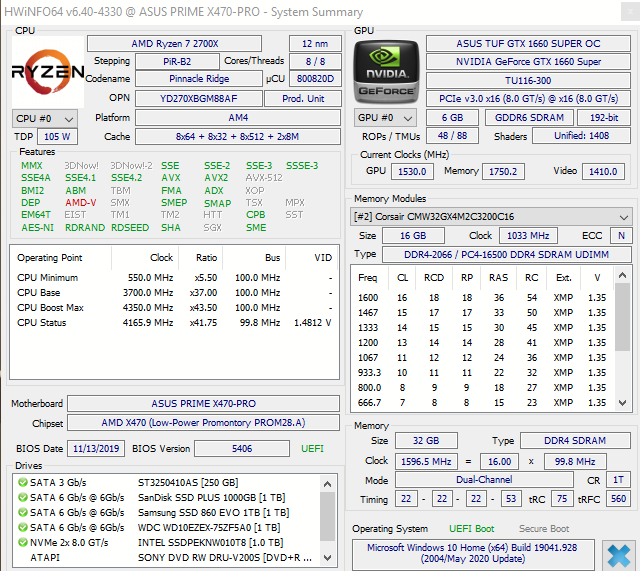Click the NVIDIA GeForce logo image
The width and height of the screenshot is (640, 571).
(386, 72)
